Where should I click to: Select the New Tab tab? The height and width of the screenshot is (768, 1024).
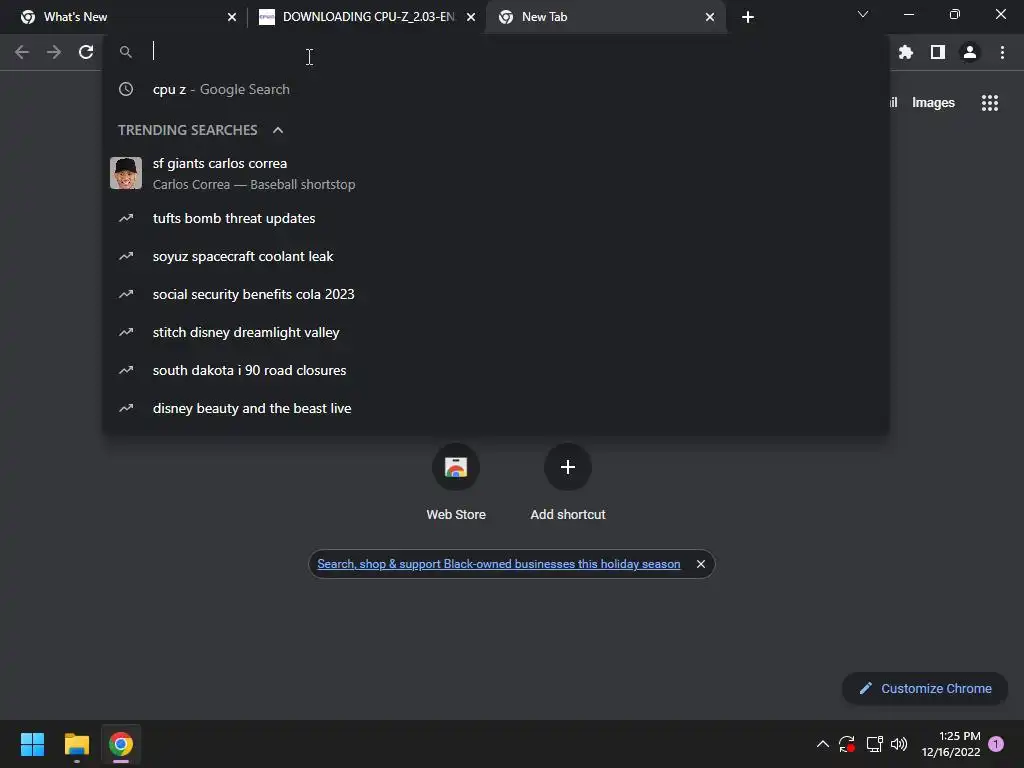[x=604, y=17]
